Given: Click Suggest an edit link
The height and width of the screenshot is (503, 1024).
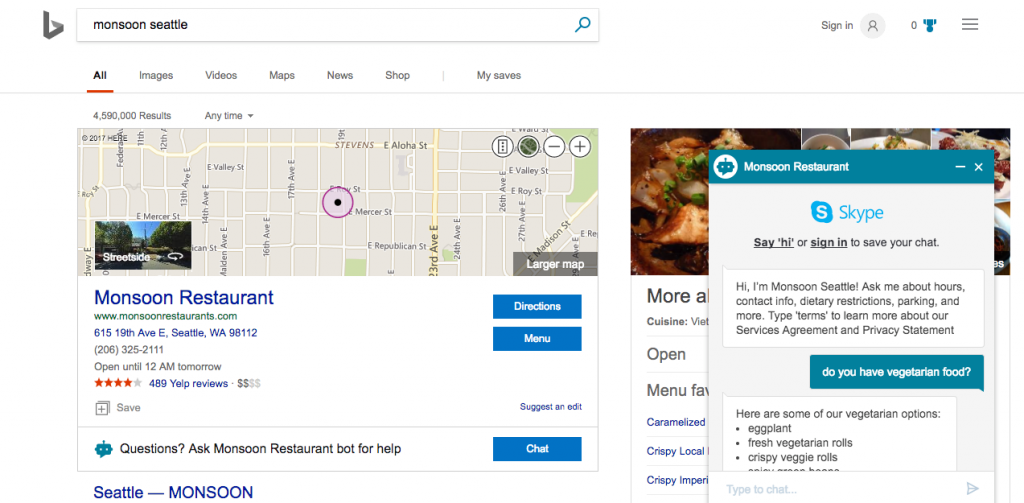Looking at the screenshot, I should pyautogui.click(x=551, y=406).
